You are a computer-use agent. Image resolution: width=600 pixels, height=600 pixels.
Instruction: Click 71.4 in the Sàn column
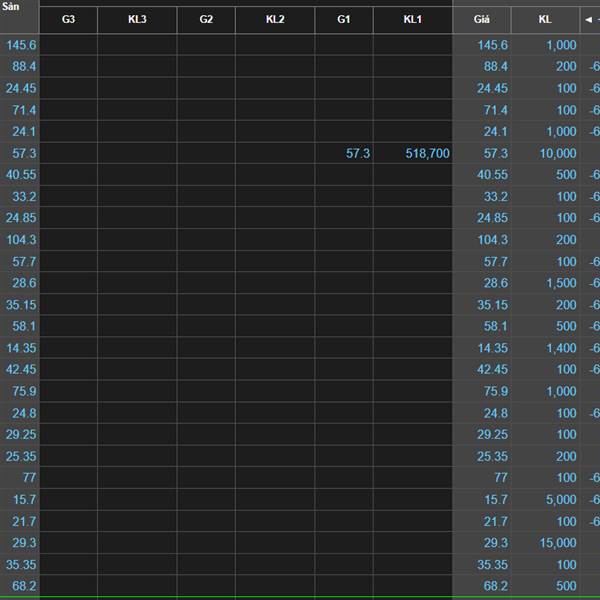(24, 110)
